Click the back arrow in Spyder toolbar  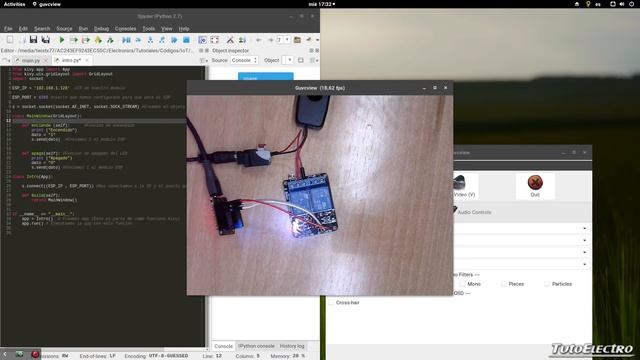[258, 40]
